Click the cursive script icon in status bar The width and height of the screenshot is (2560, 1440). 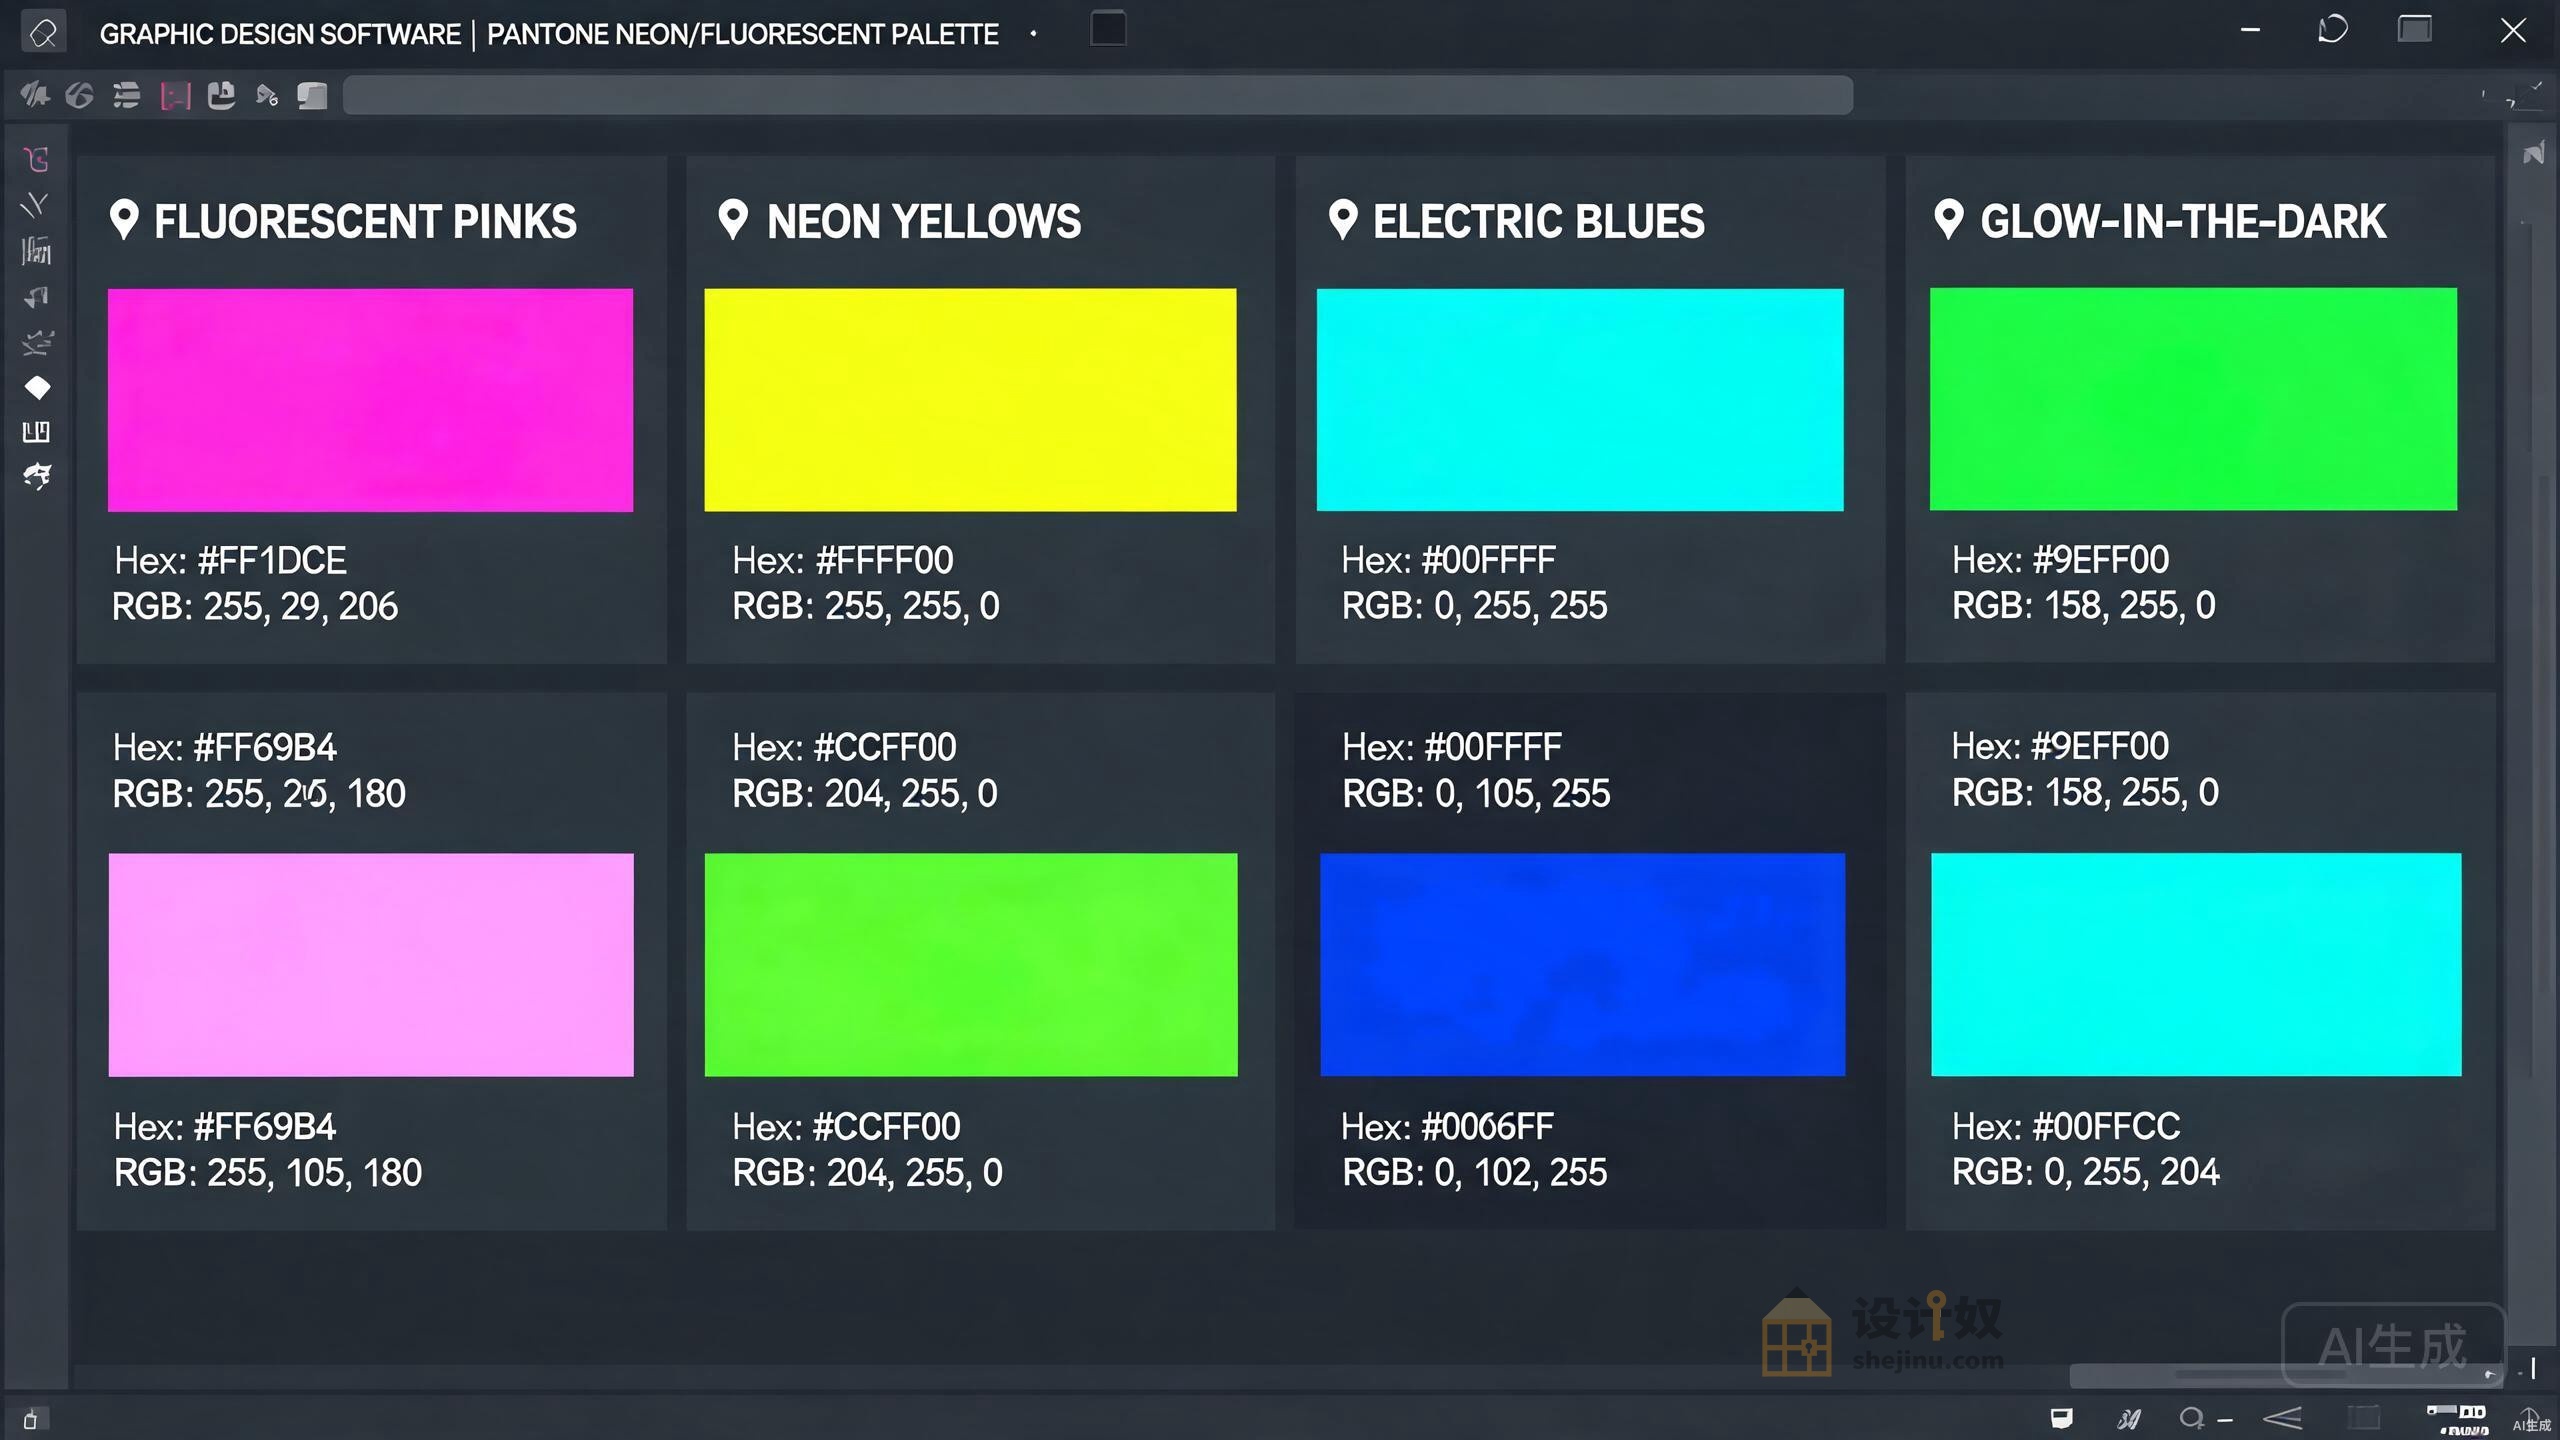pyautogui.click(x=2129, y=1419)
